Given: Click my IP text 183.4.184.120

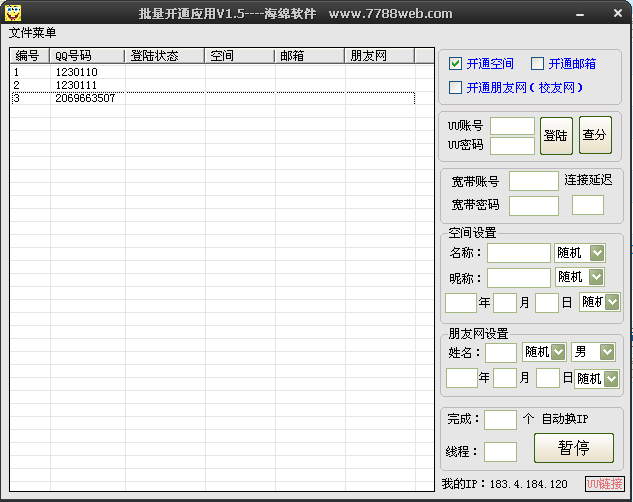Looking at the screenshot, I should (528, 484).
